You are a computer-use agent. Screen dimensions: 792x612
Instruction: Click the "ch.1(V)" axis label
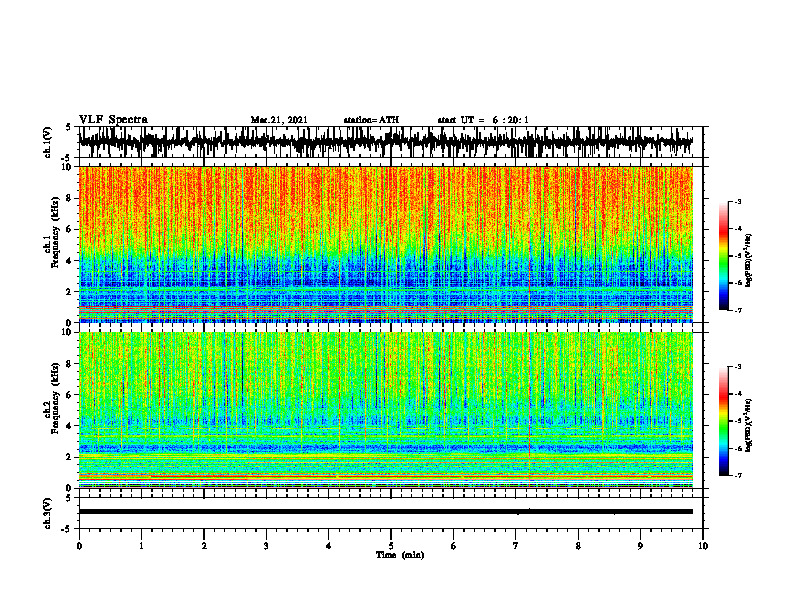(x=48, y=142)
